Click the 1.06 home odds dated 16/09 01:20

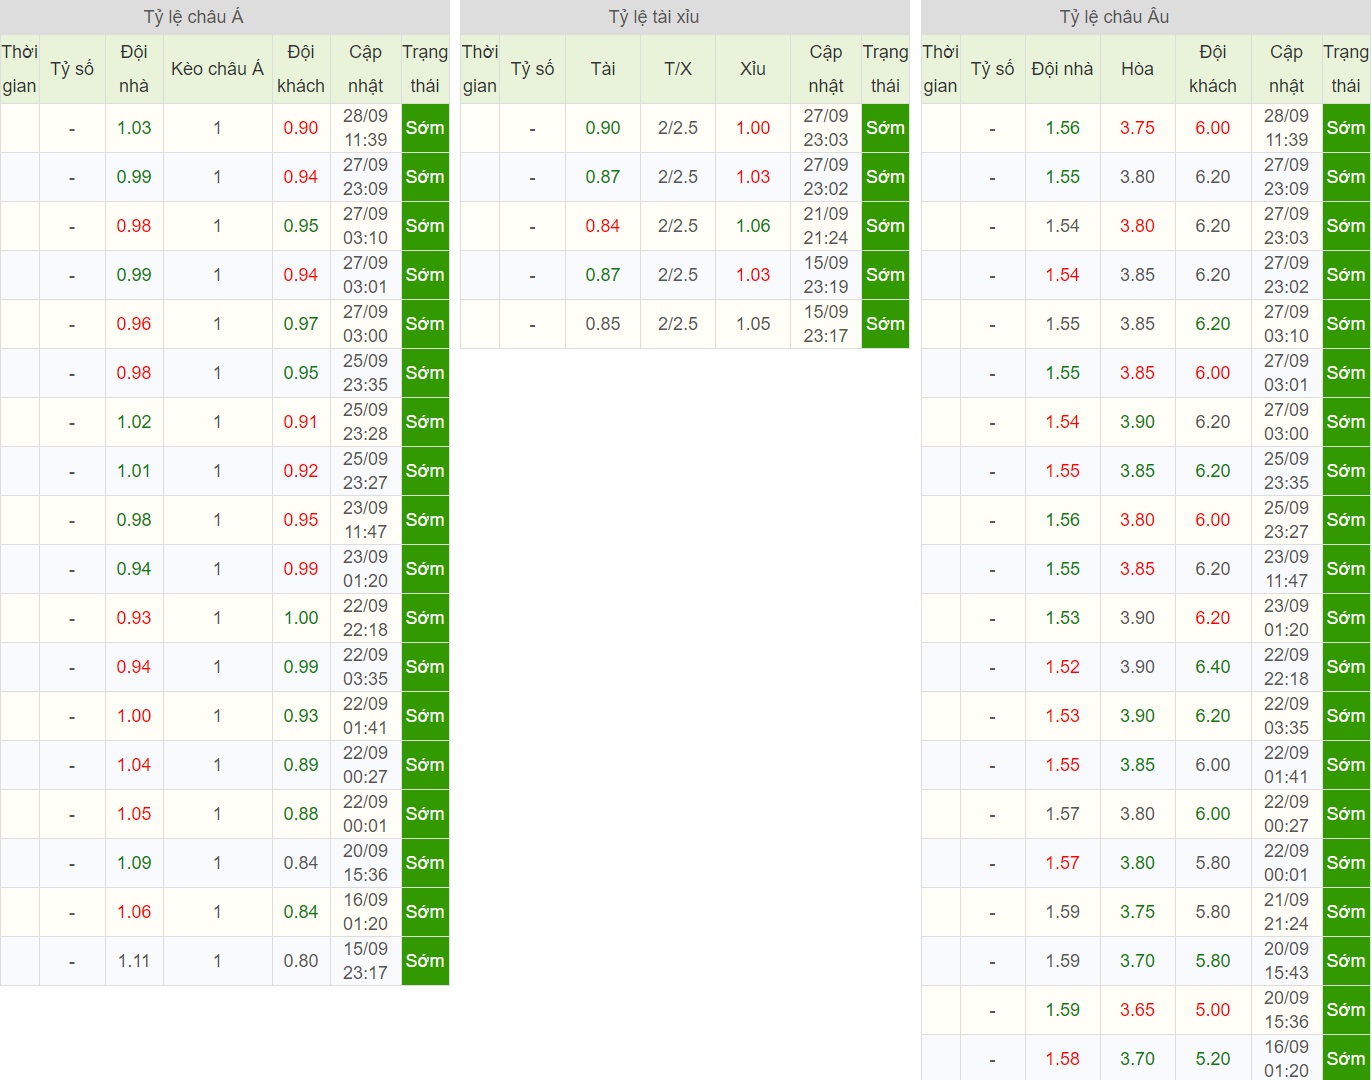coord(134,912)
